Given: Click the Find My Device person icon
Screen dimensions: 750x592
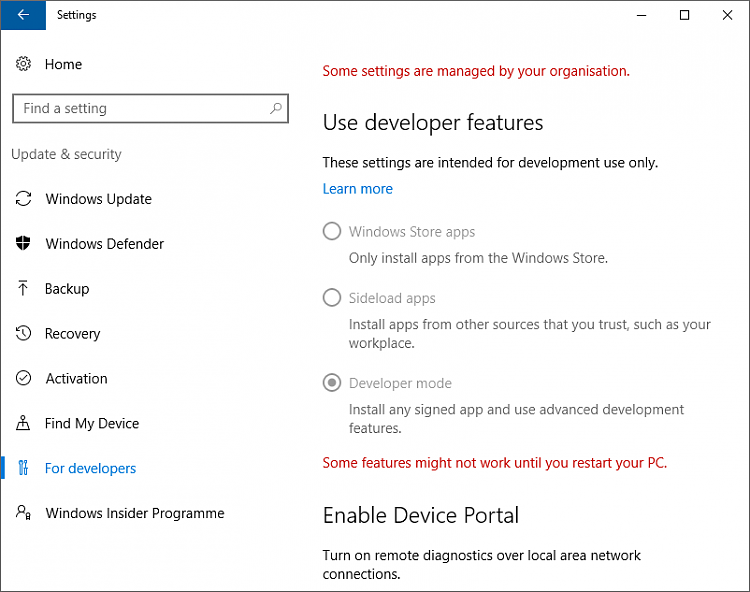Looking at the screenshot, I should point(23,423).
